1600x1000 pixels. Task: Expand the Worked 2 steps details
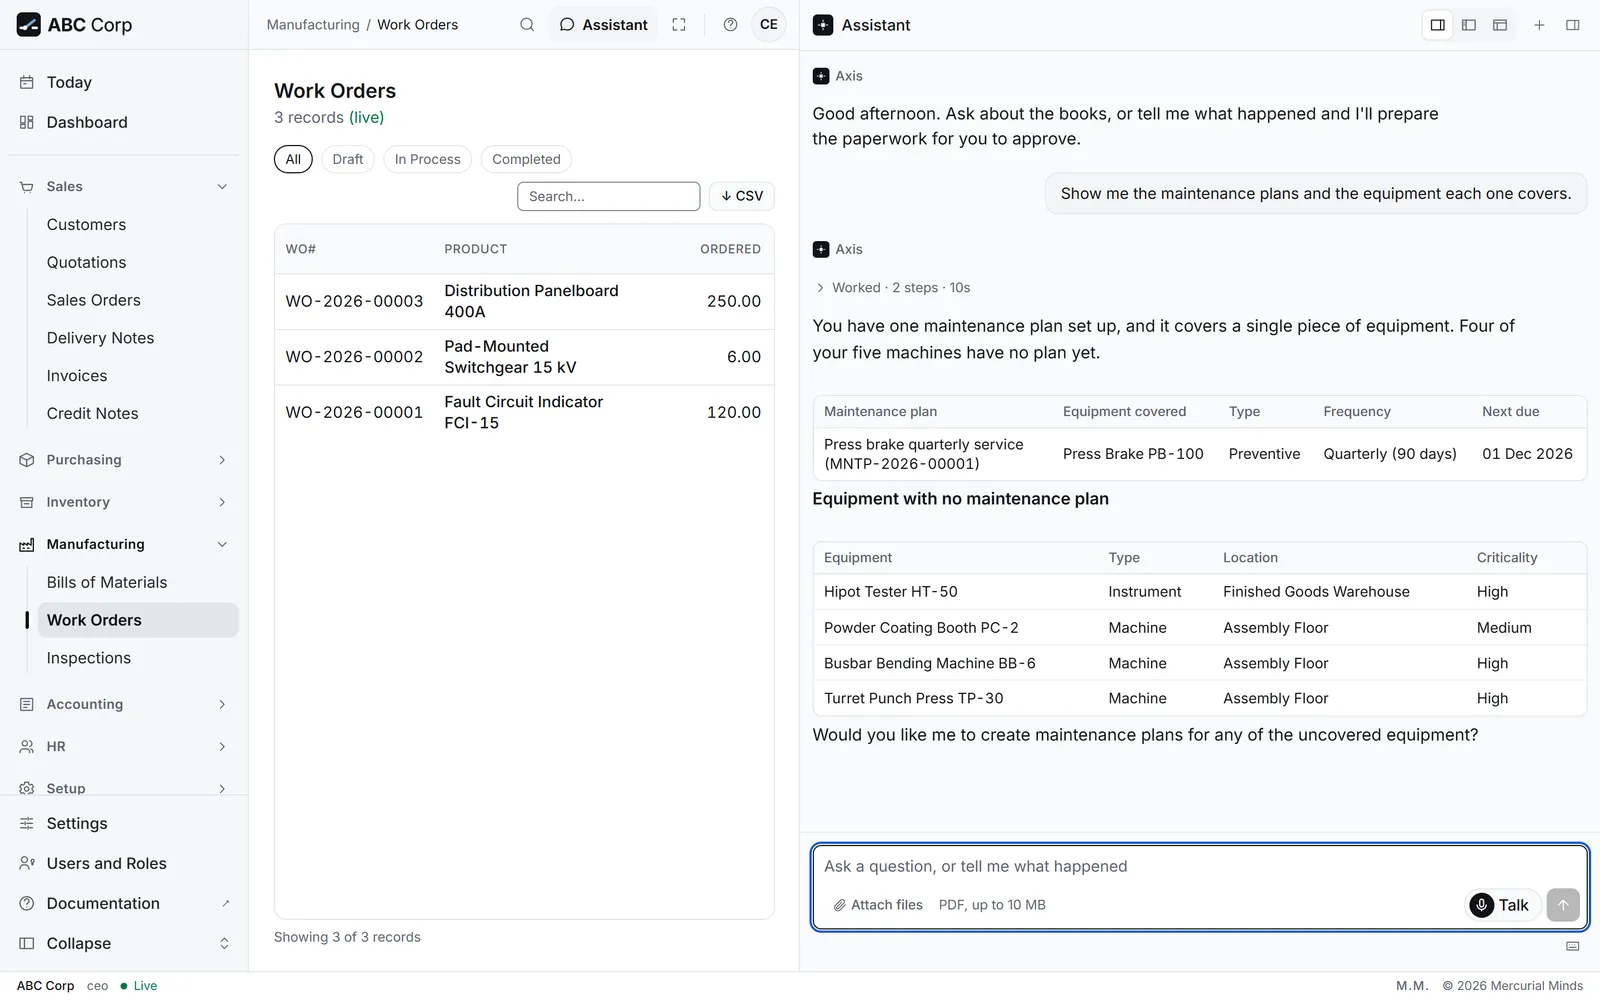[x=892, y=288]
